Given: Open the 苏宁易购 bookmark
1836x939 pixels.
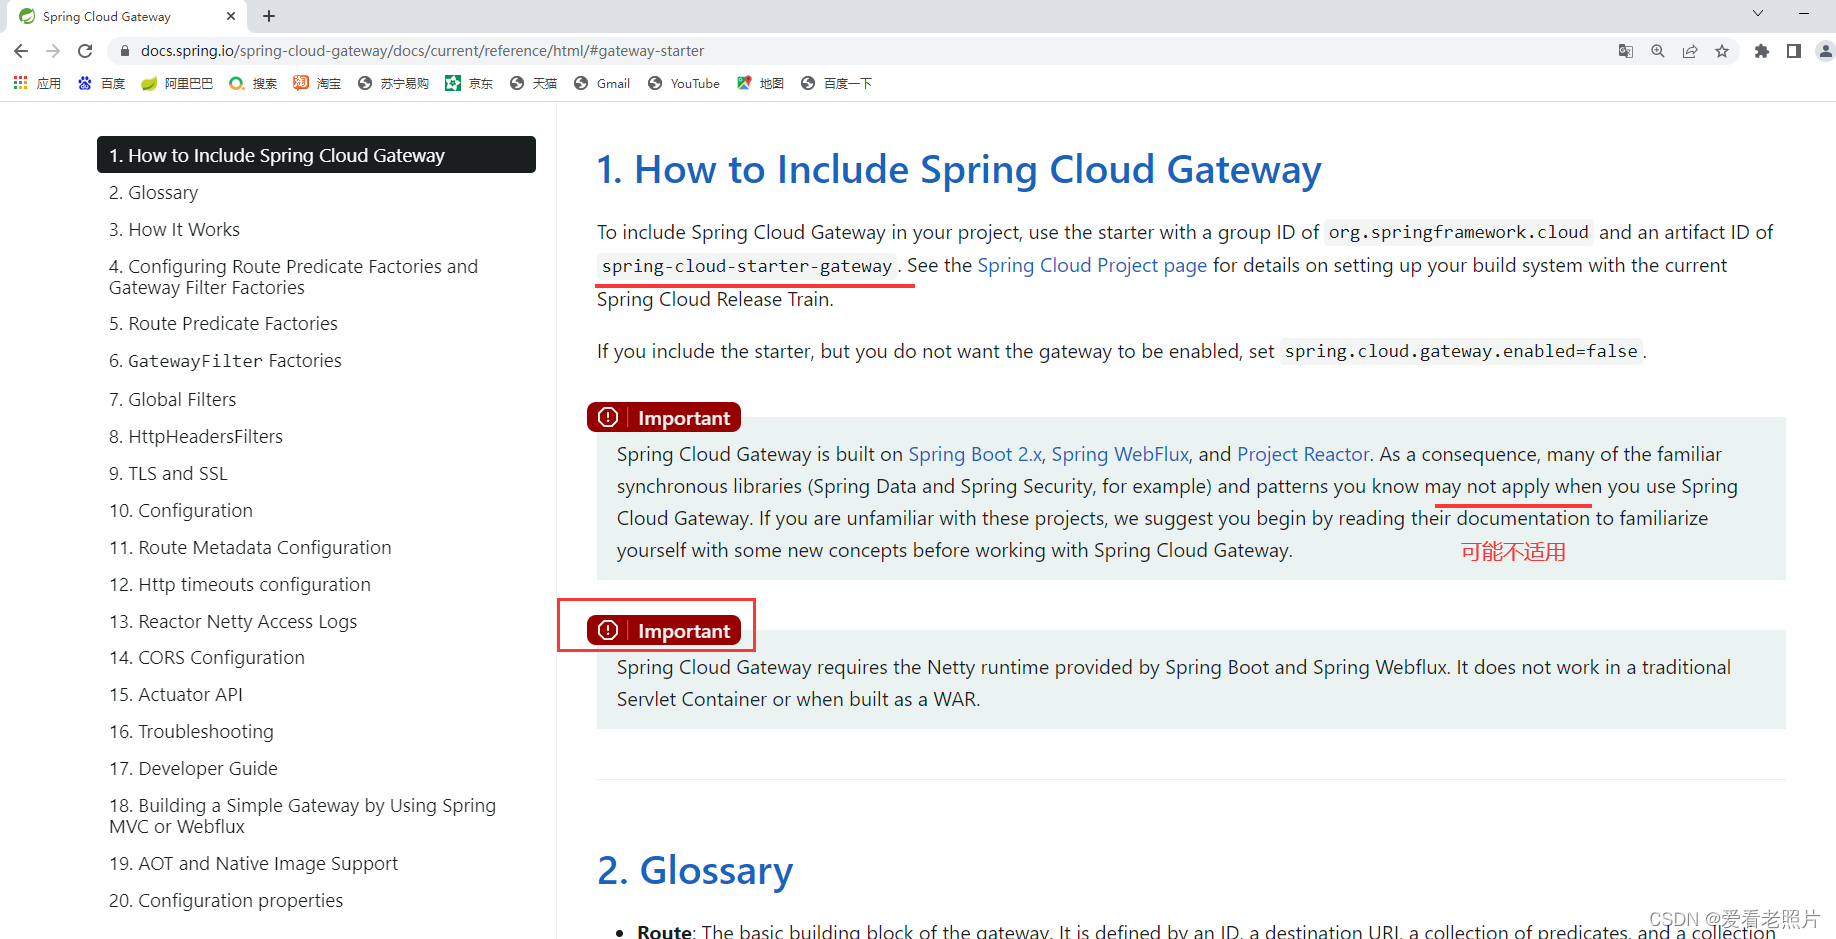Looking at the screenshot, I should click(x=393, y=83).
